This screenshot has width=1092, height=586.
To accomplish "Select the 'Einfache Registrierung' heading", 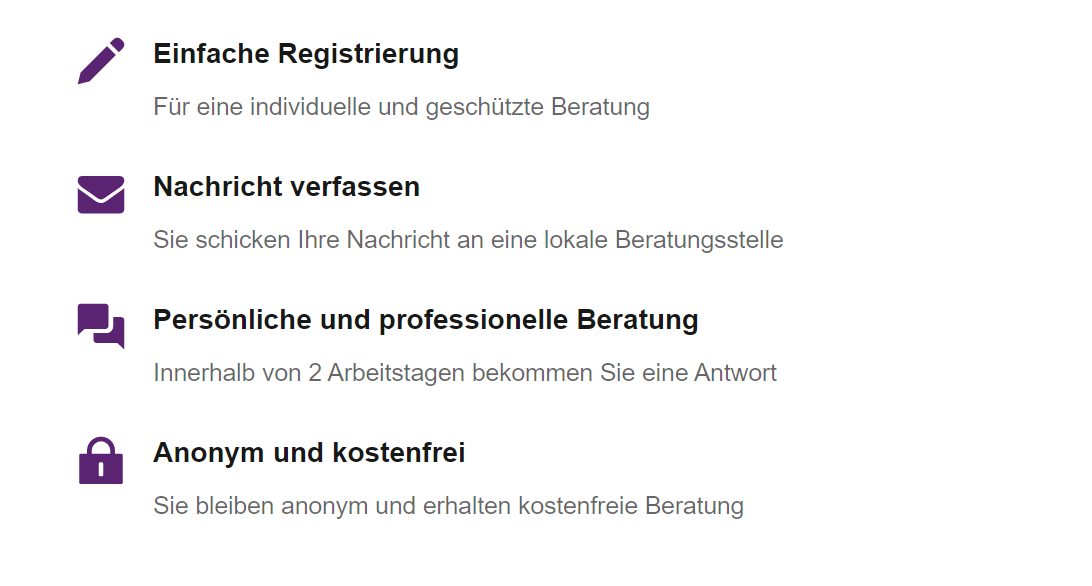I will point(306,54).
